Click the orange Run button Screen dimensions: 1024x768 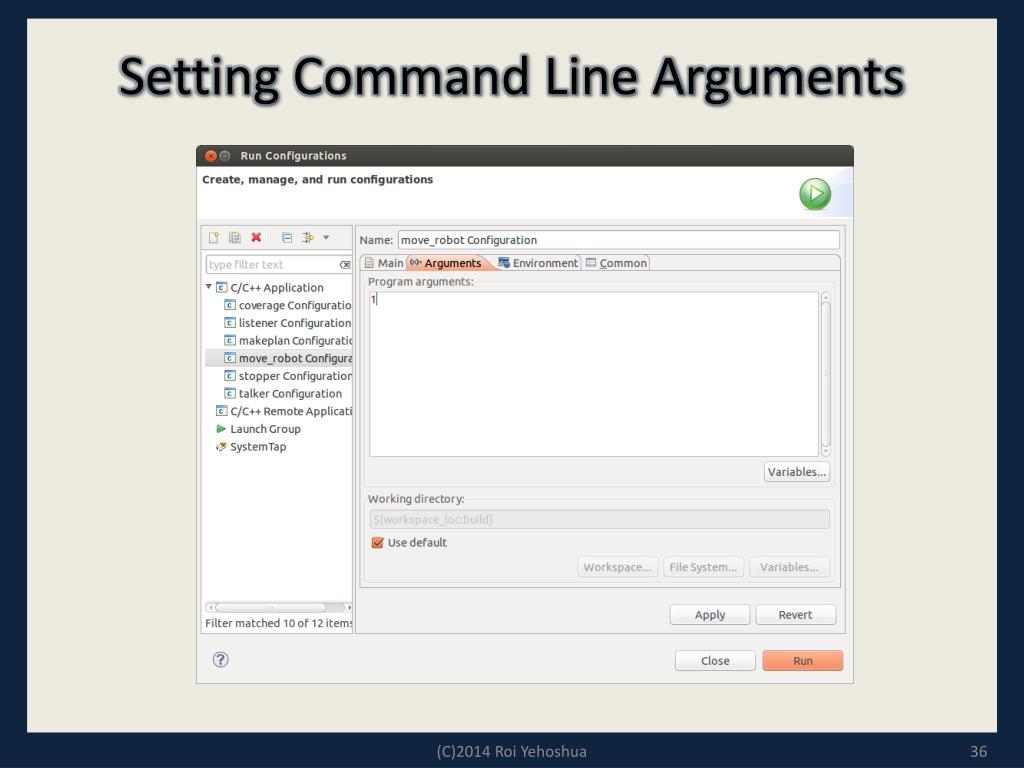(803, 660)
